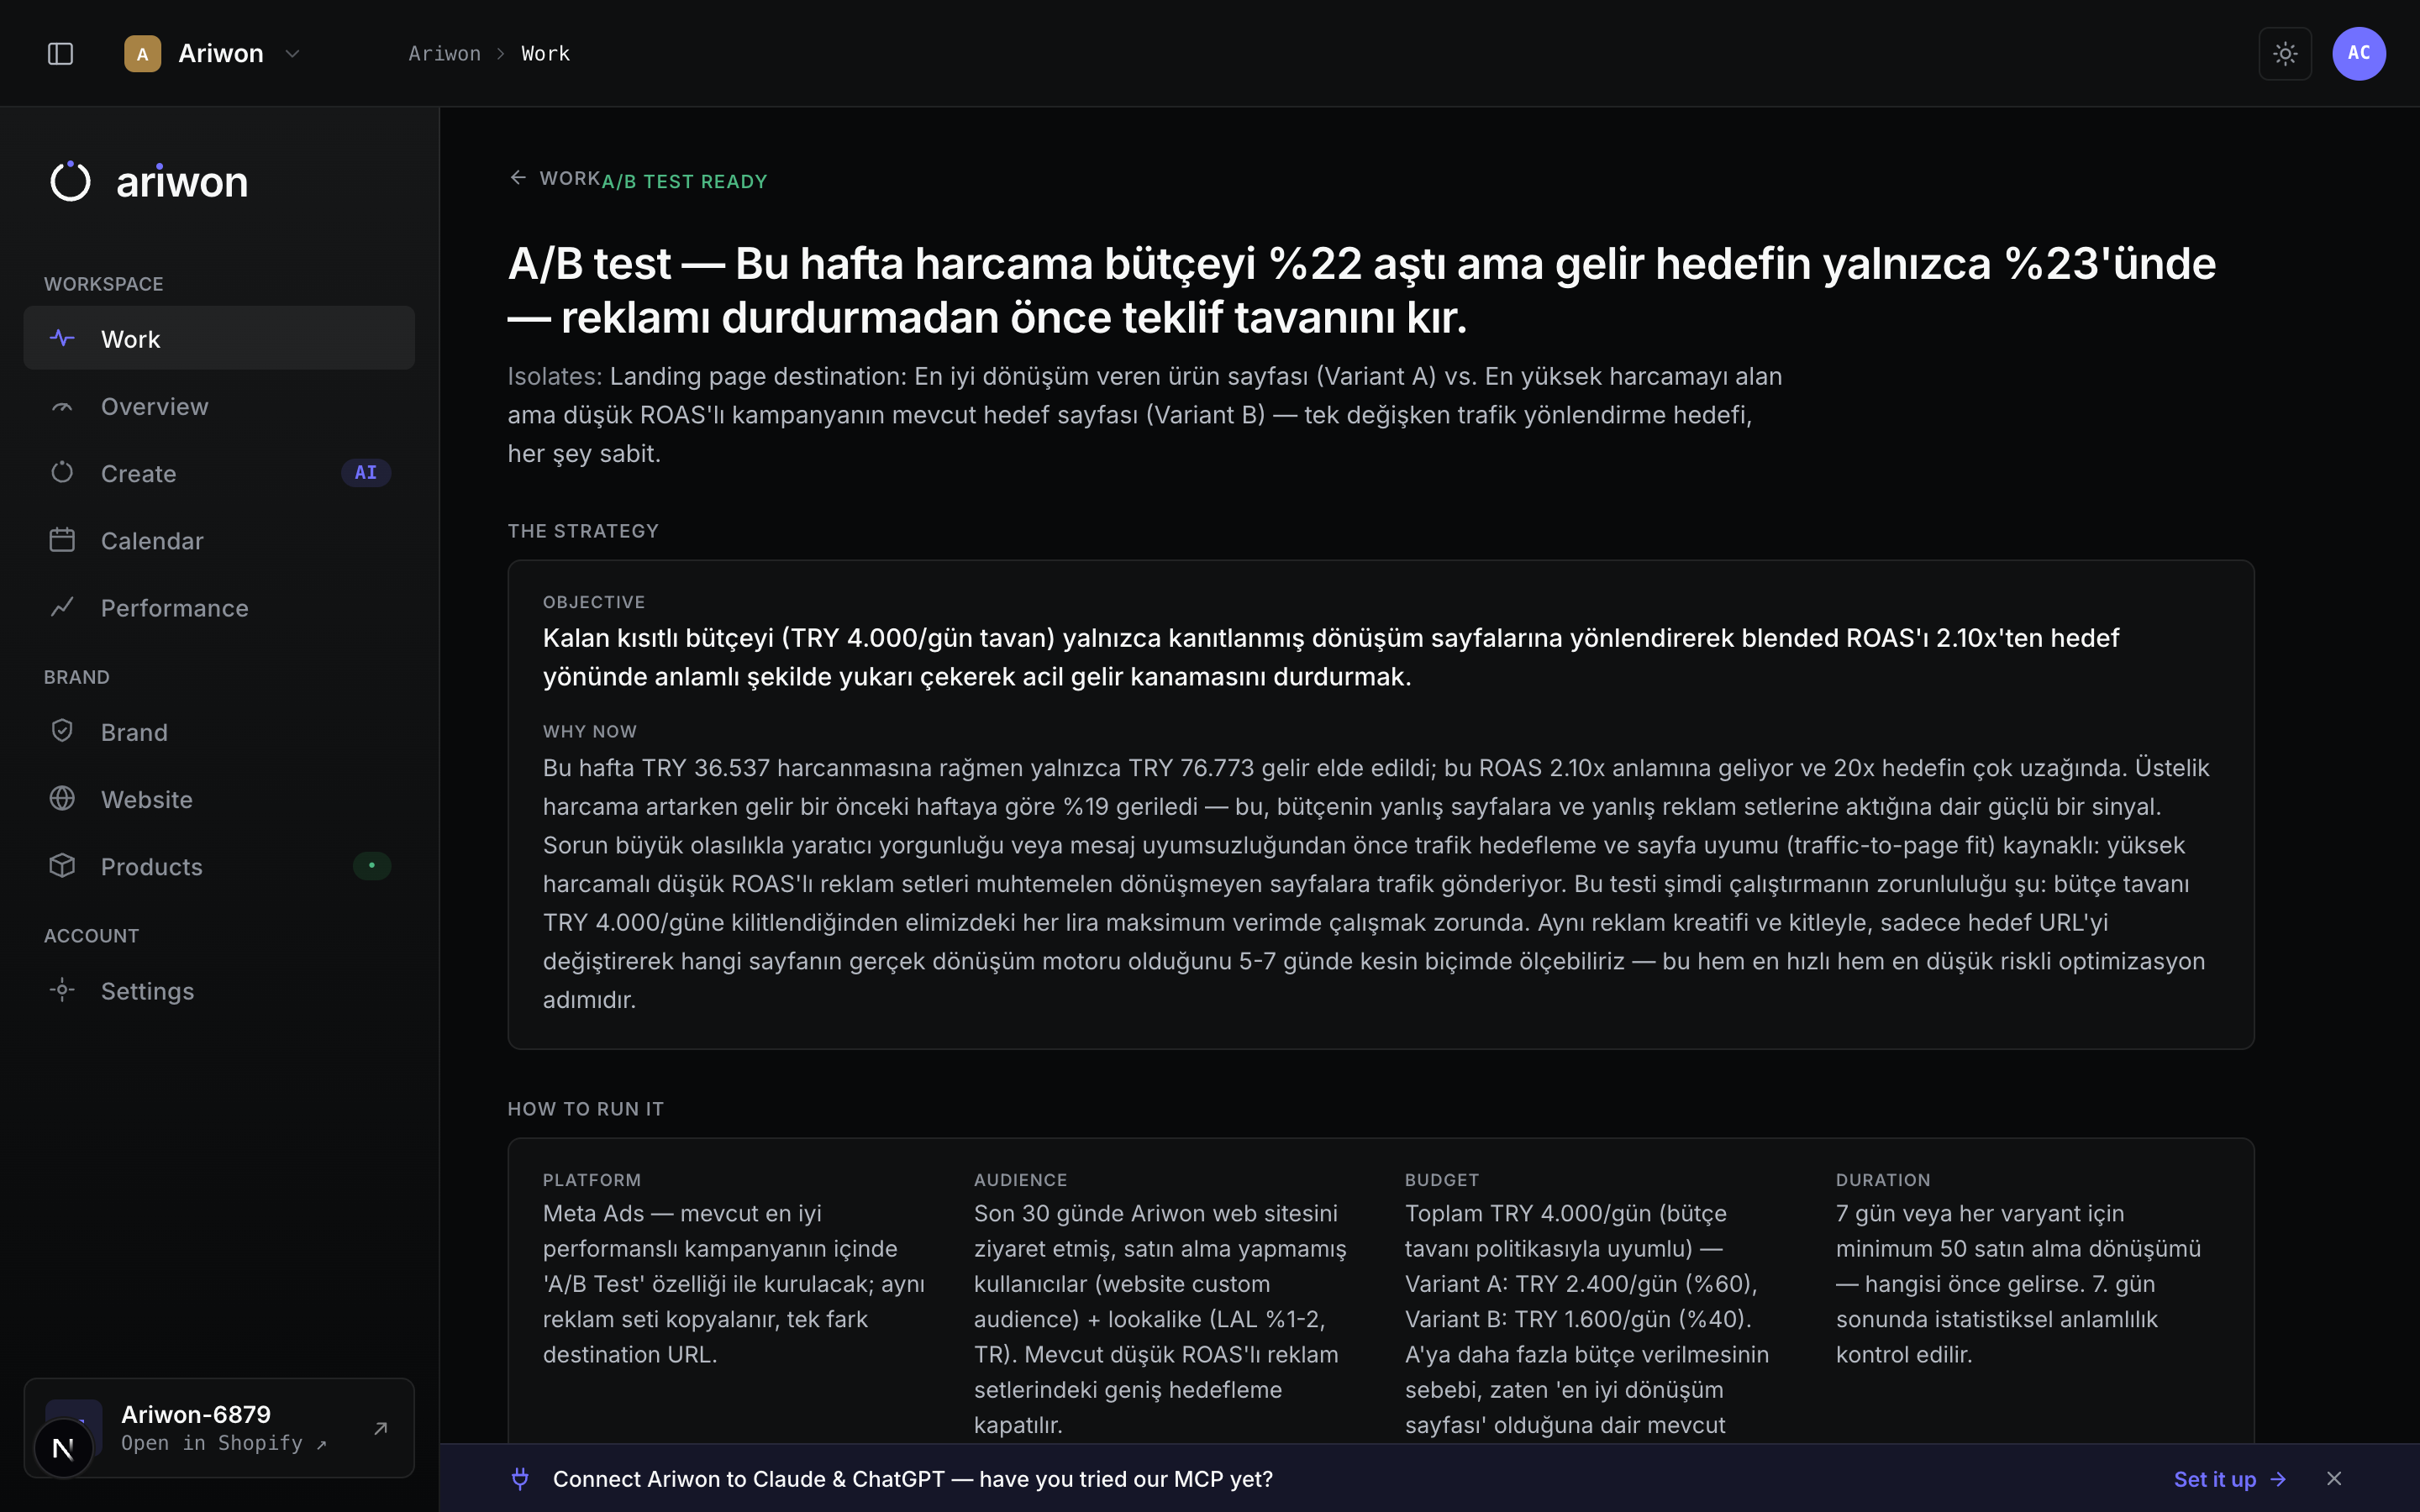
Task: Click the Create spinner icon
Action: click(62, 472)
